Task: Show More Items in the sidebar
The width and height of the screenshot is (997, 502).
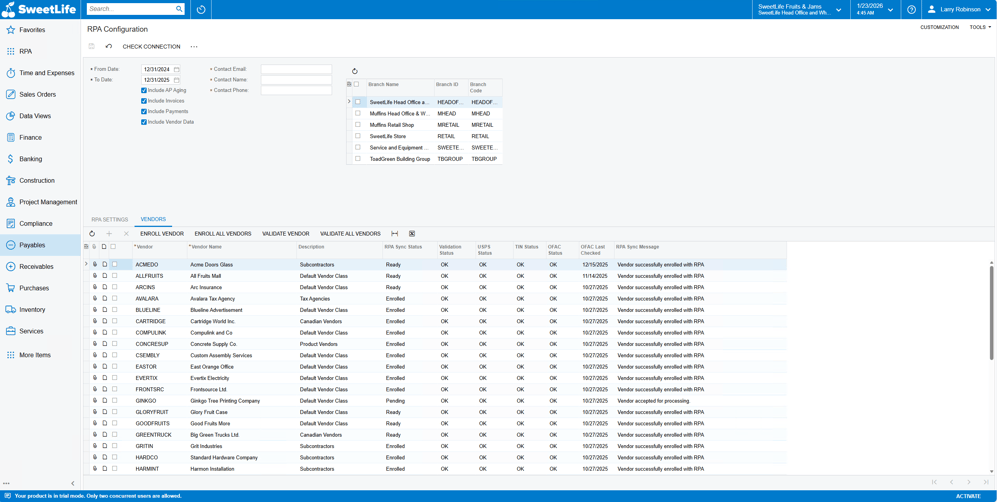Action: coord(34,355)
